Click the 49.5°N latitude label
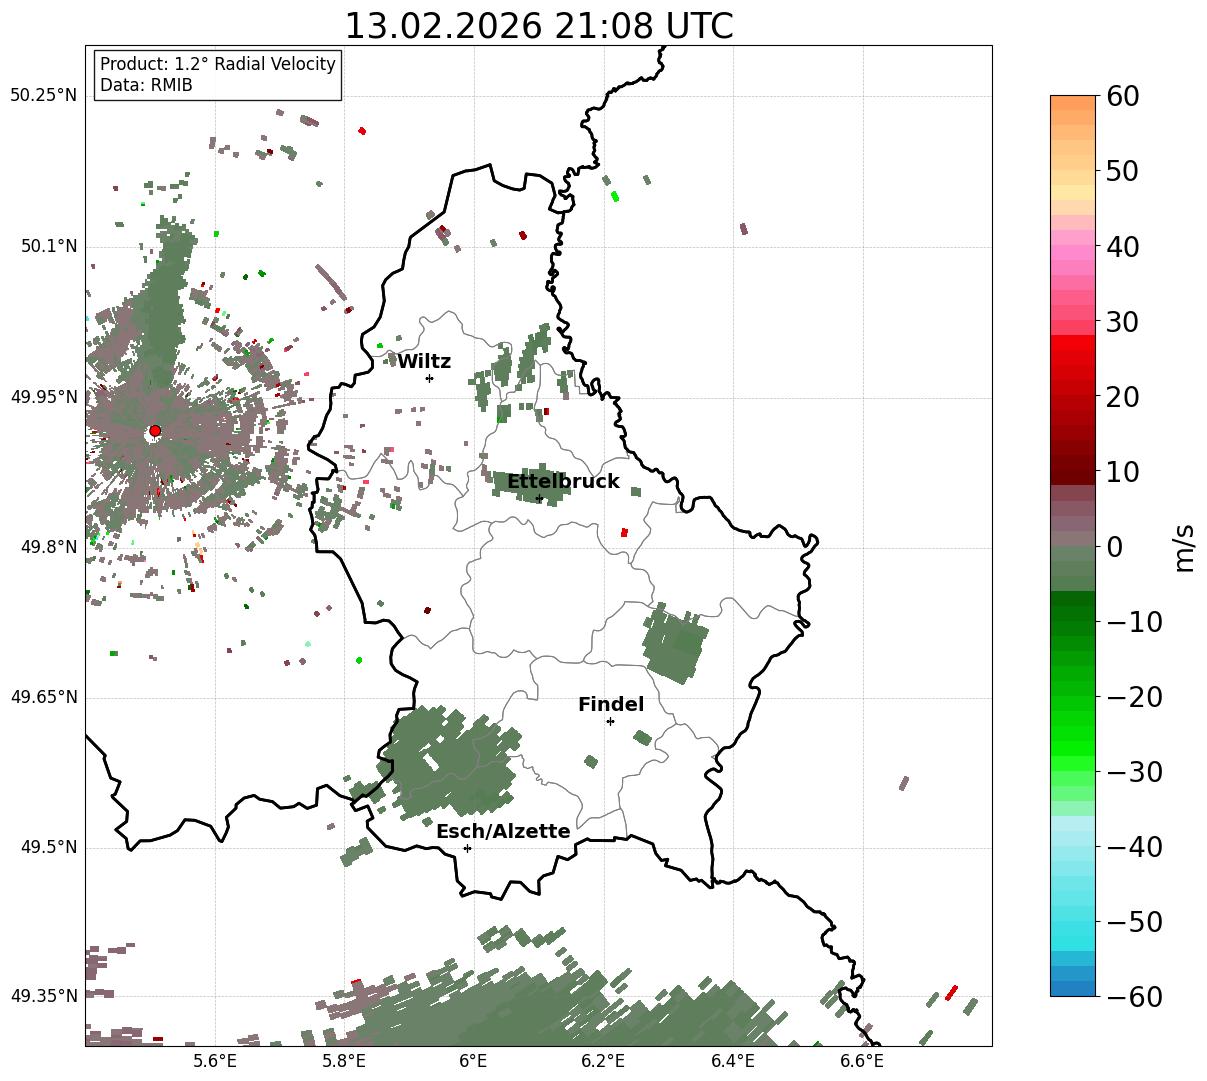The image size is (1207, 1081). point(48,848)
